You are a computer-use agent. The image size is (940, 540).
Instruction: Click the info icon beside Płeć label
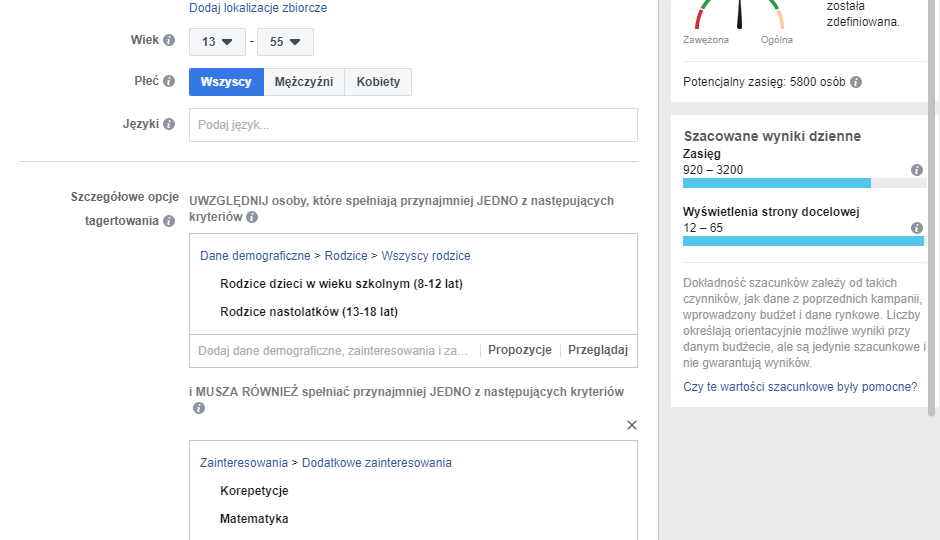pyautogui.click(x=169, y=82)
